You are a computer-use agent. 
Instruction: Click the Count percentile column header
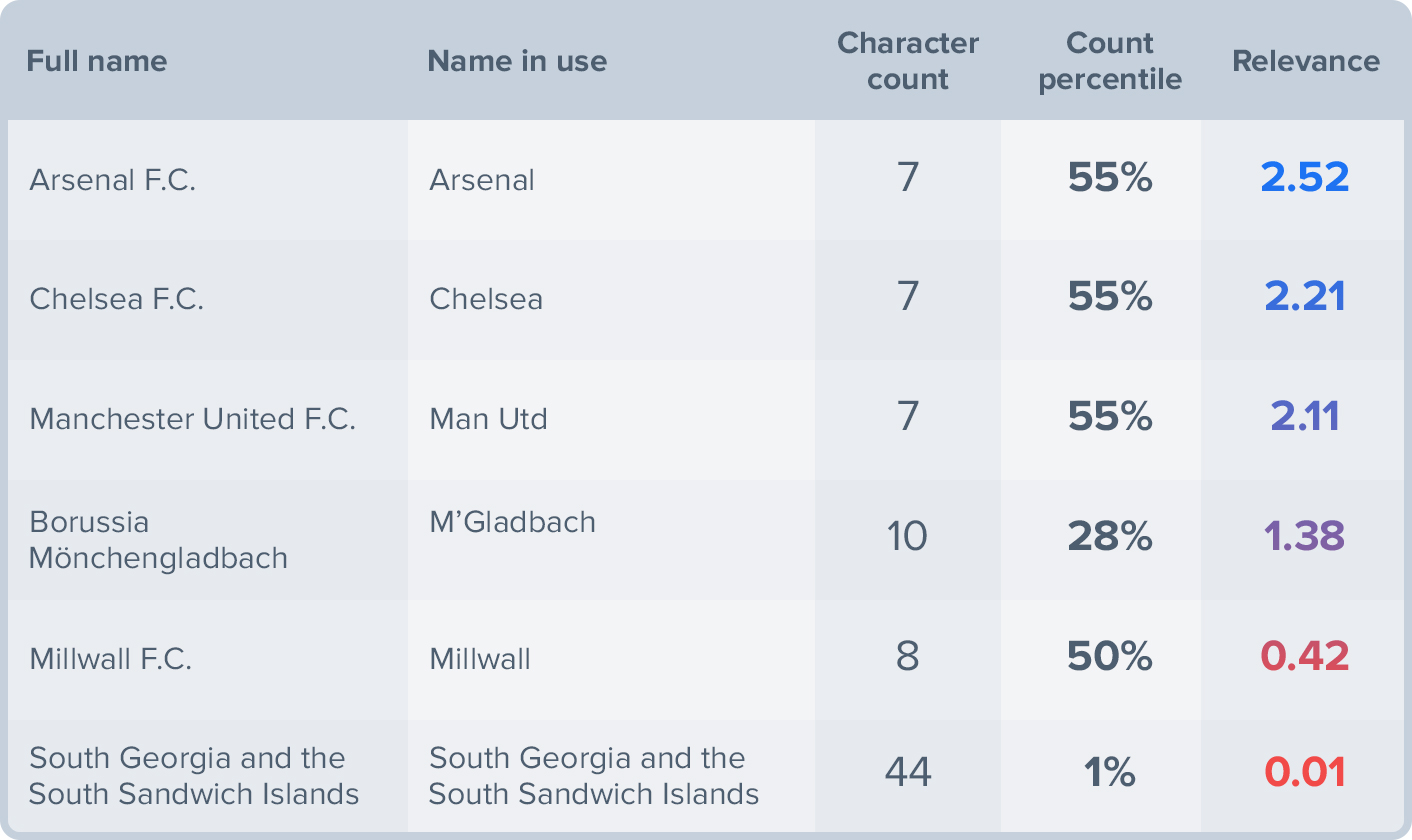point(1110,61)
